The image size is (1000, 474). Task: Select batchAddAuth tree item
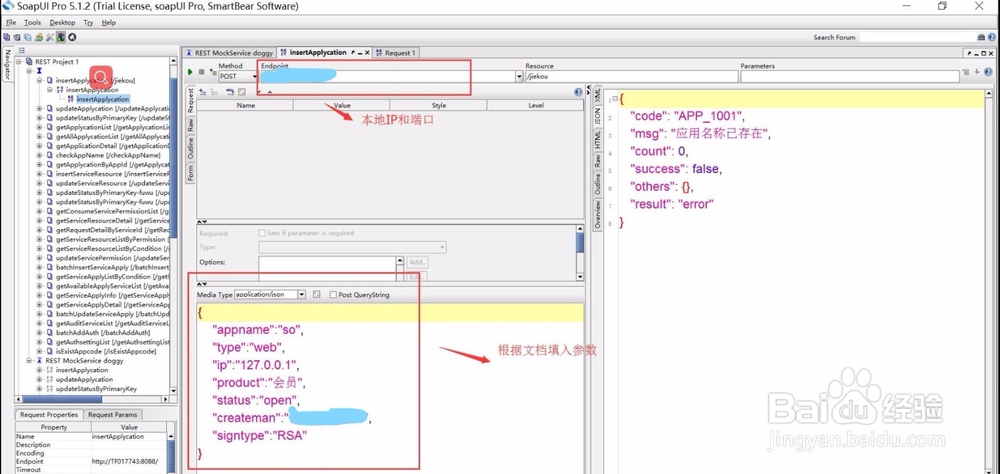(x=103, y=333)
